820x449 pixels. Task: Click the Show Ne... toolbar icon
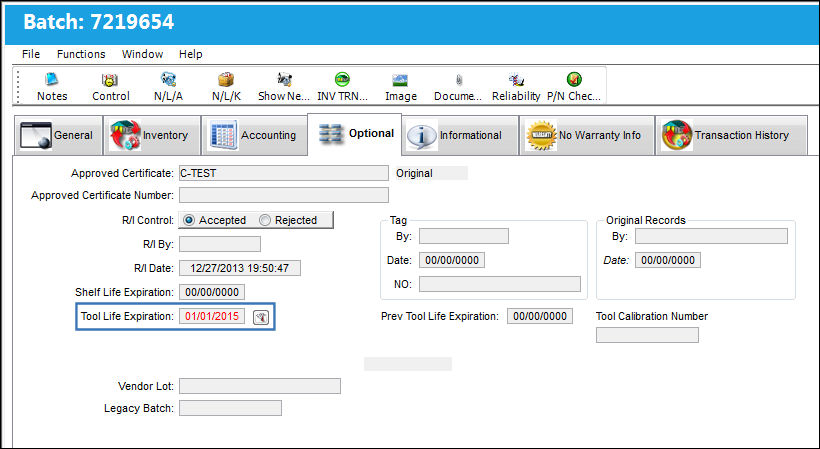click(283, 87)
